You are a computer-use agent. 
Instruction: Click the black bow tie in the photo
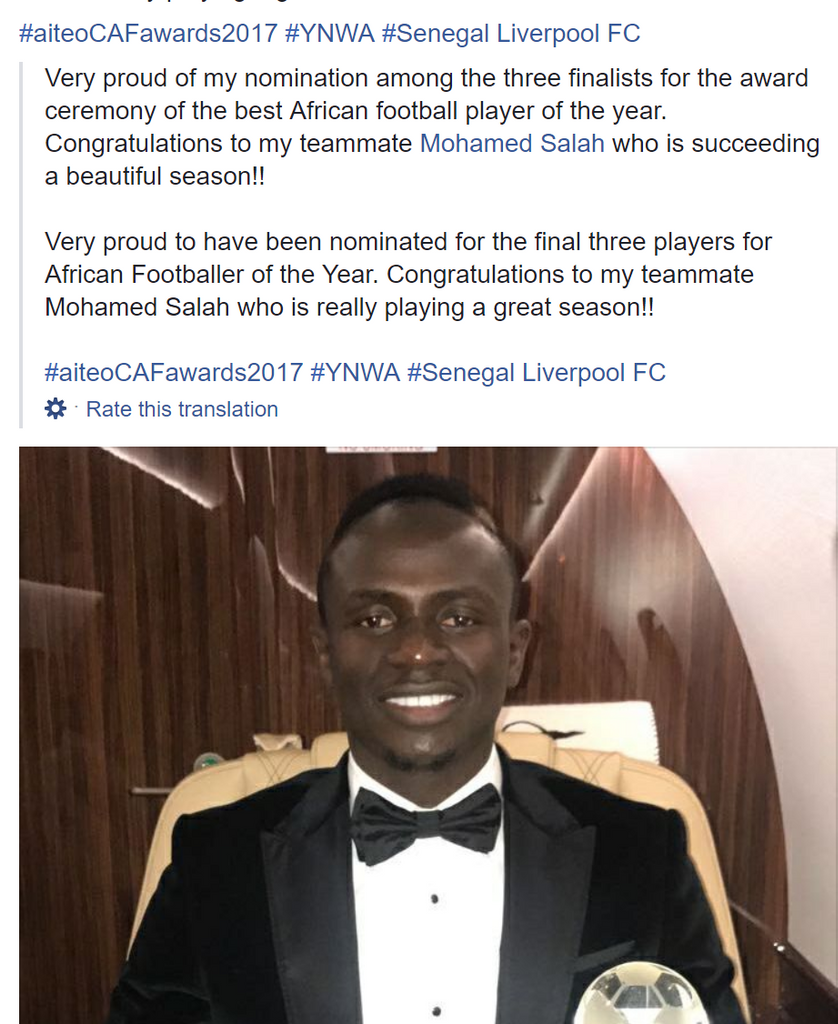click(x=425, y=822)
